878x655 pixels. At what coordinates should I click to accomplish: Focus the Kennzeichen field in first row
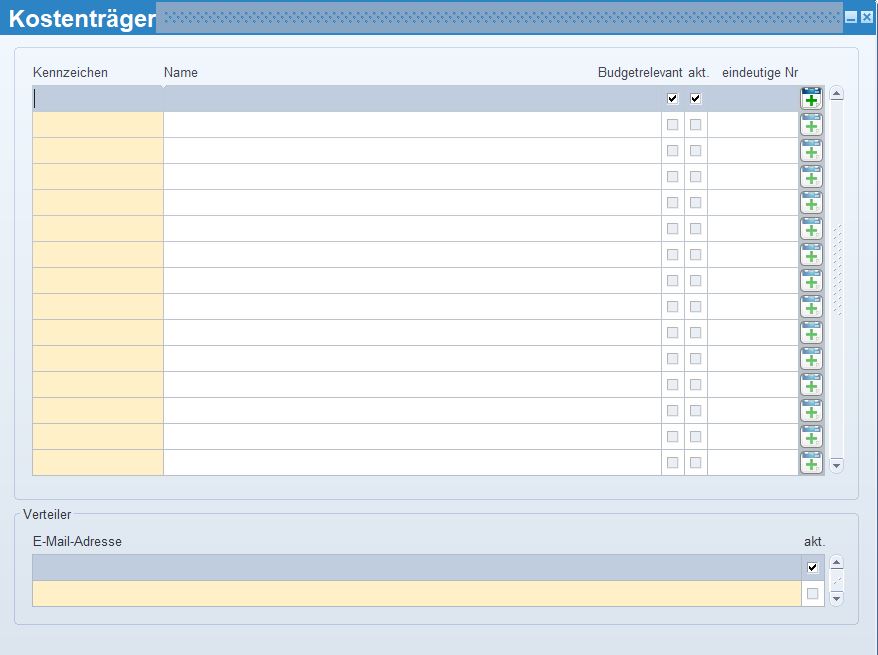(98, 98)
